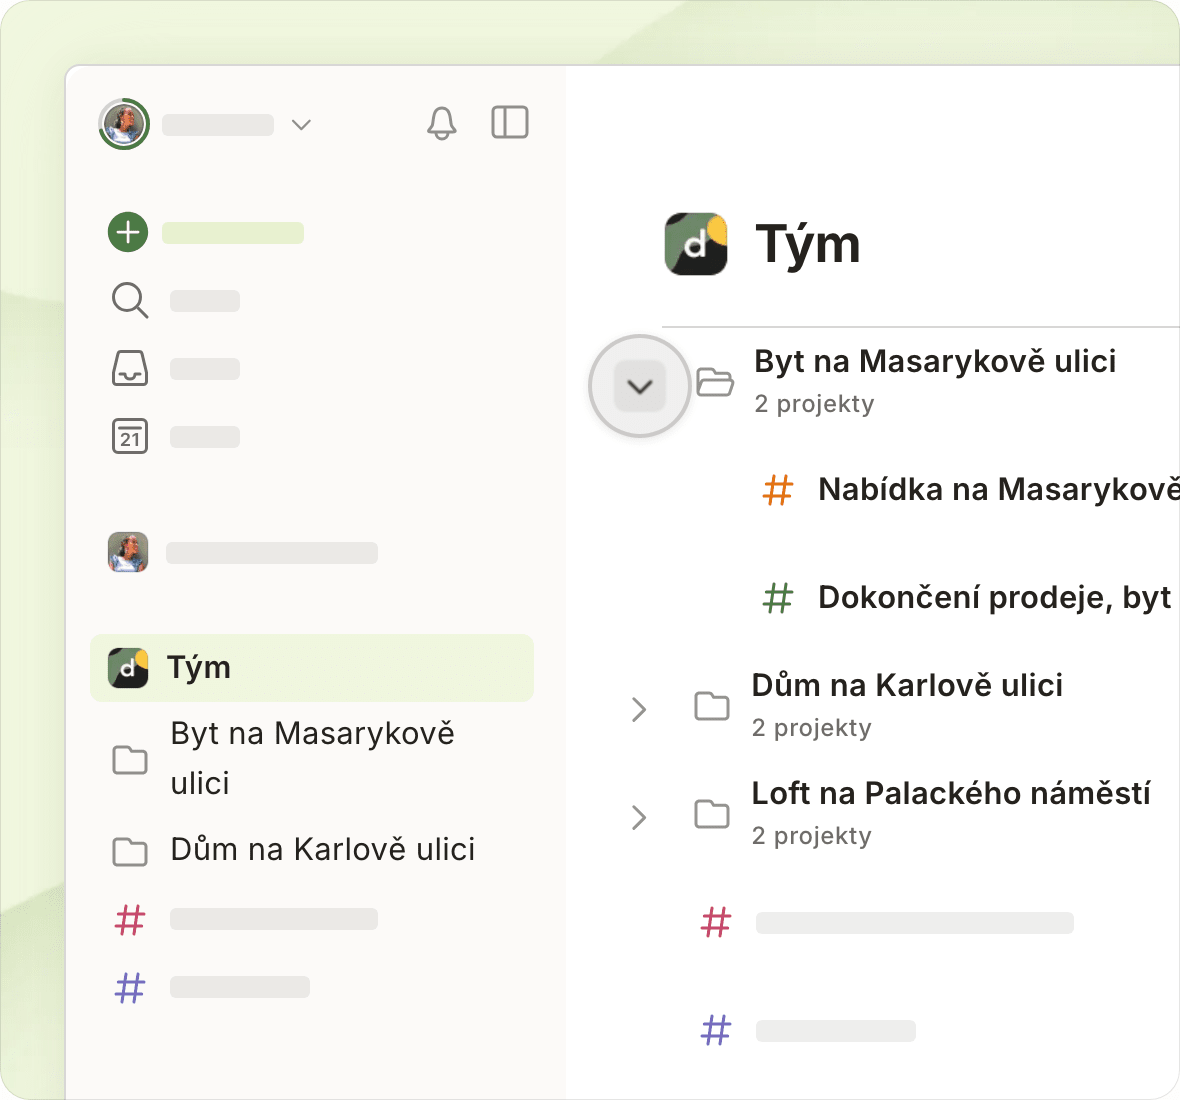1180x1100 pixels.
Task: Click the profile avatar with progress ring
Action: [124, 123]
